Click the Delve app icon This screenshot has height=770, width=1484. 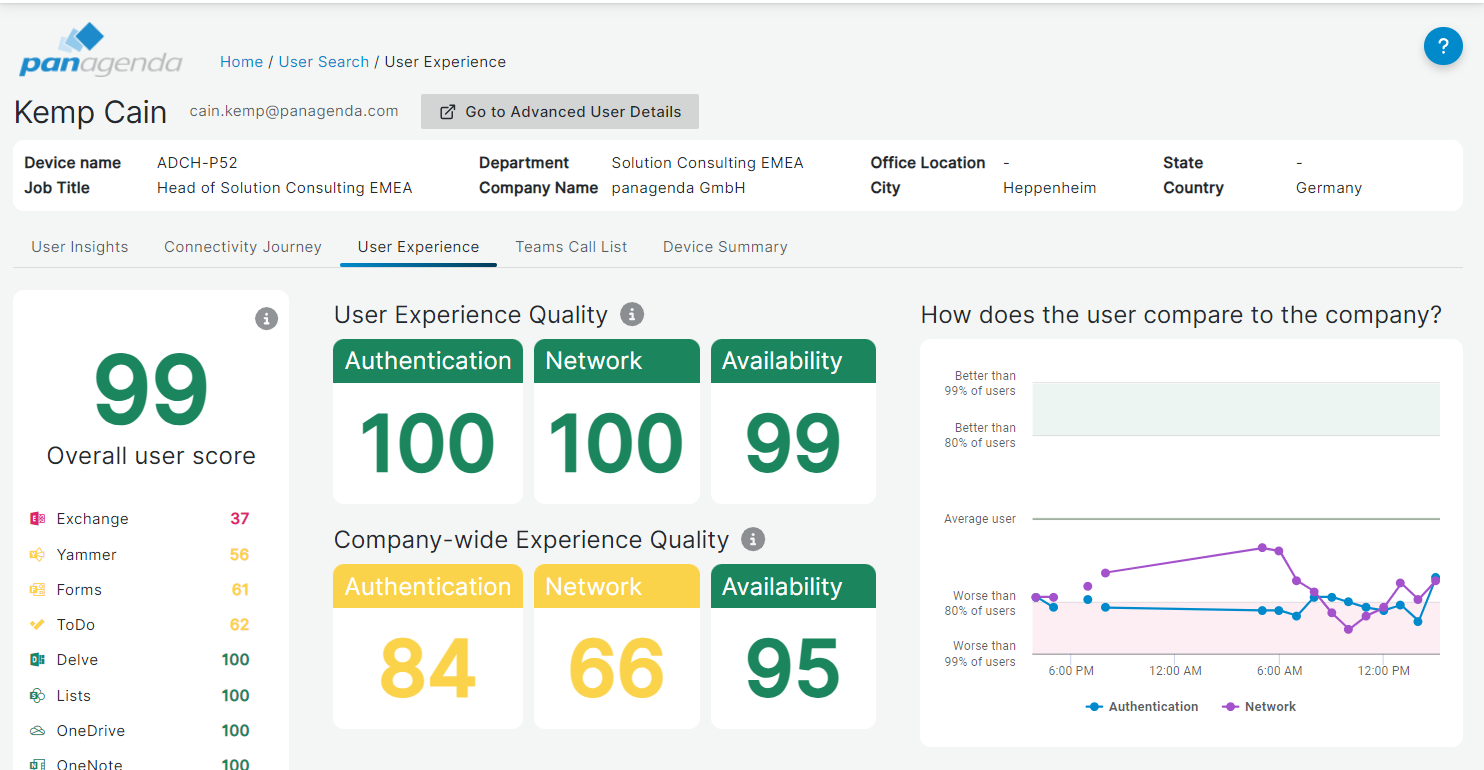point(38,660)
